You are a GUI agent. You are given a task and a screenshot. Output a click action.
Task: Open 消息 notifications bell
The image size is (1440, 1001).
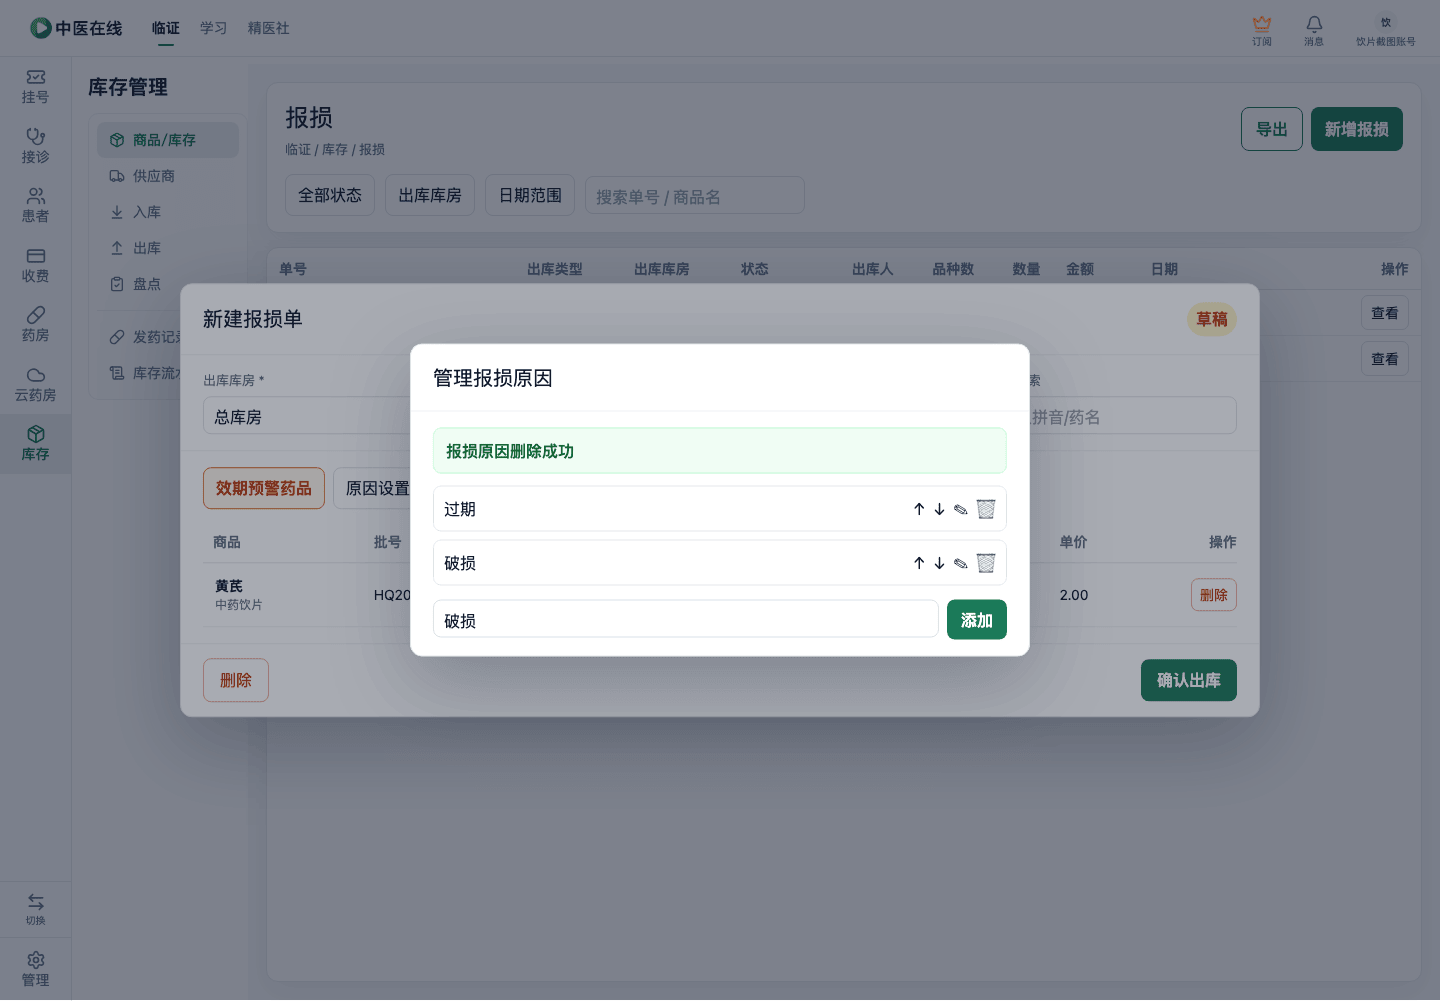tap(1314, 30)
